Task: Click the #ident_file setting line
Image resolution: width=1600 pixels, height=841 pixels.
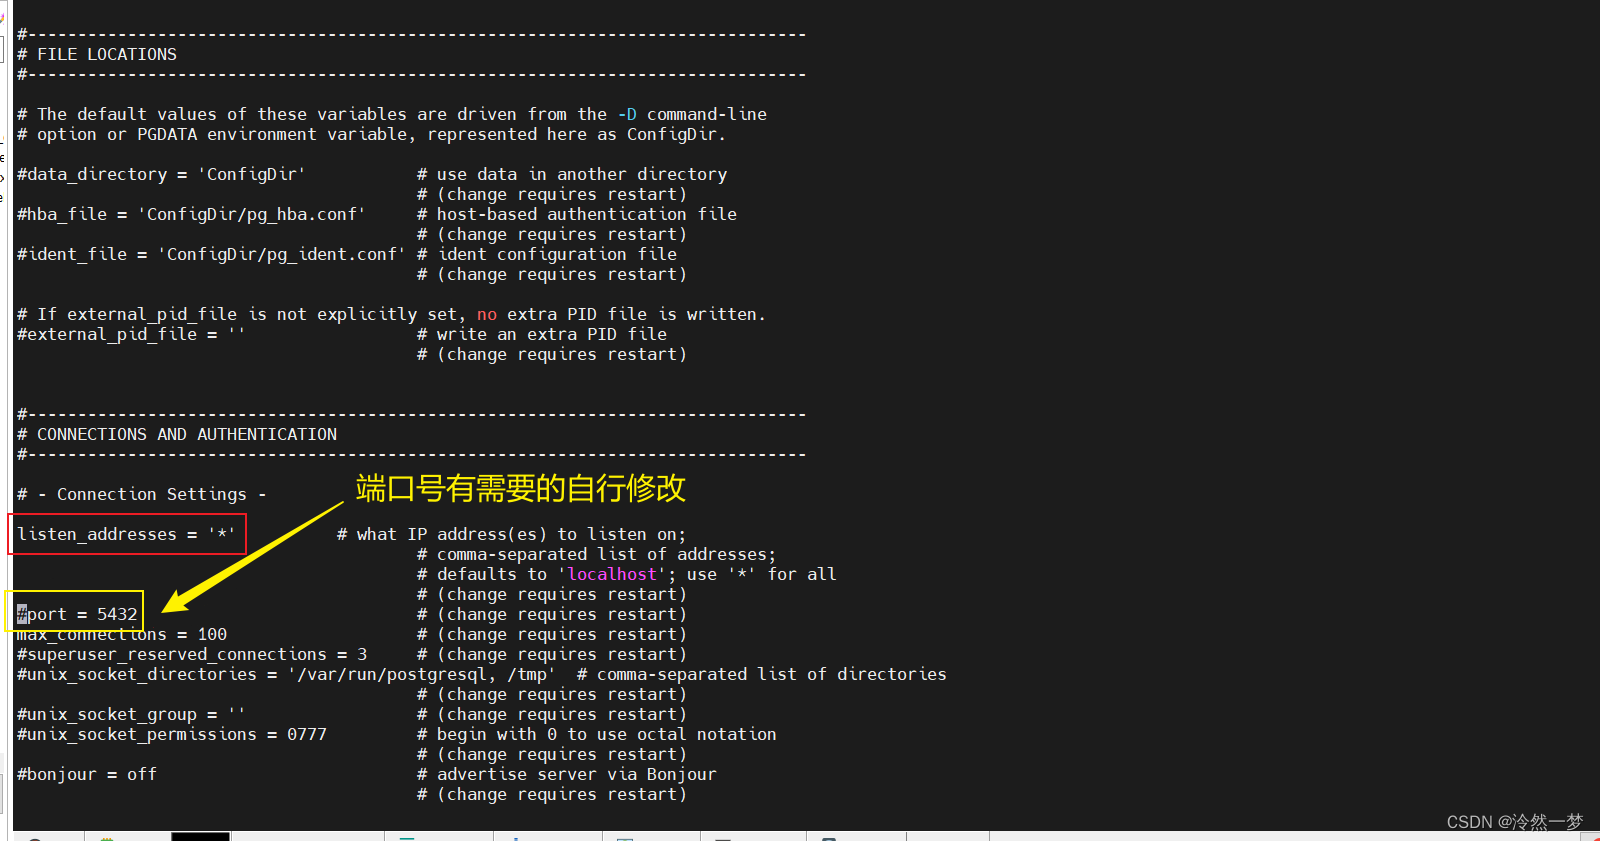Action: pos(211,254)
